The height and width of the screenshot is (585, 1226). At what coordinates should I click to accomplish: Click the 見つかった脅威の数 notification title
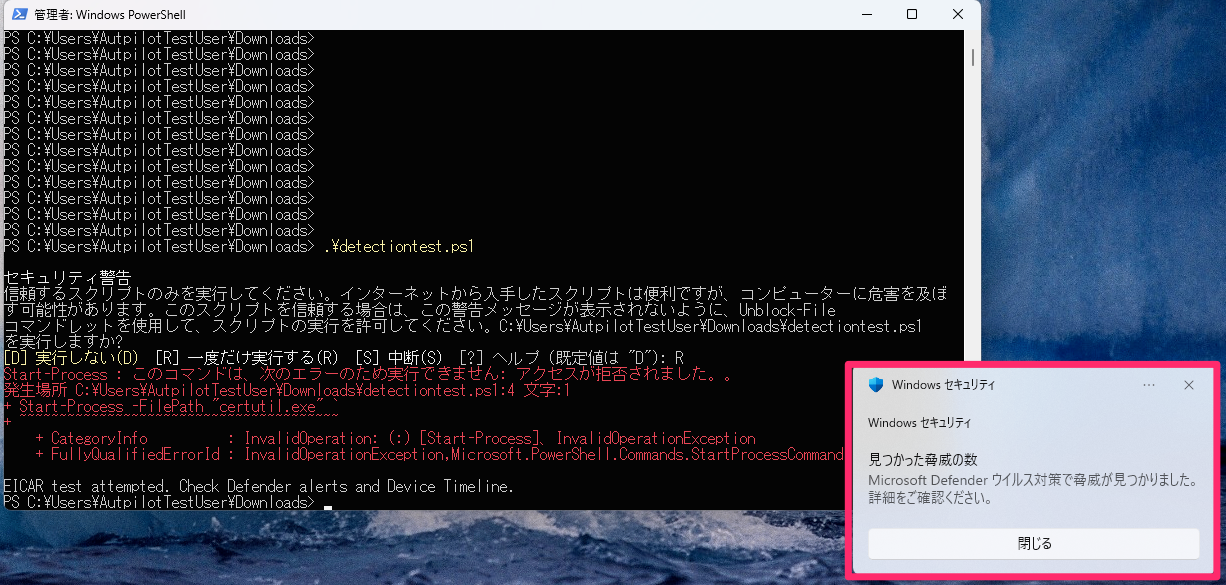click(922, 460)
